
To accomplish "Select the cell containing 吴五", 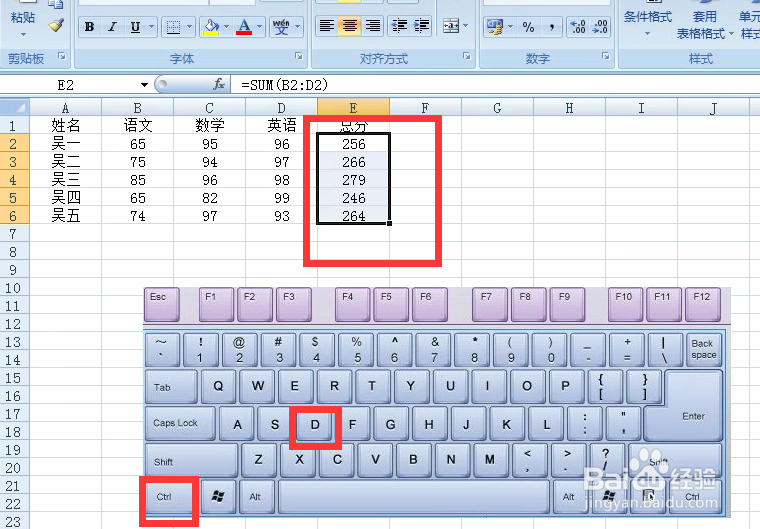I will (x=65, y=216).
